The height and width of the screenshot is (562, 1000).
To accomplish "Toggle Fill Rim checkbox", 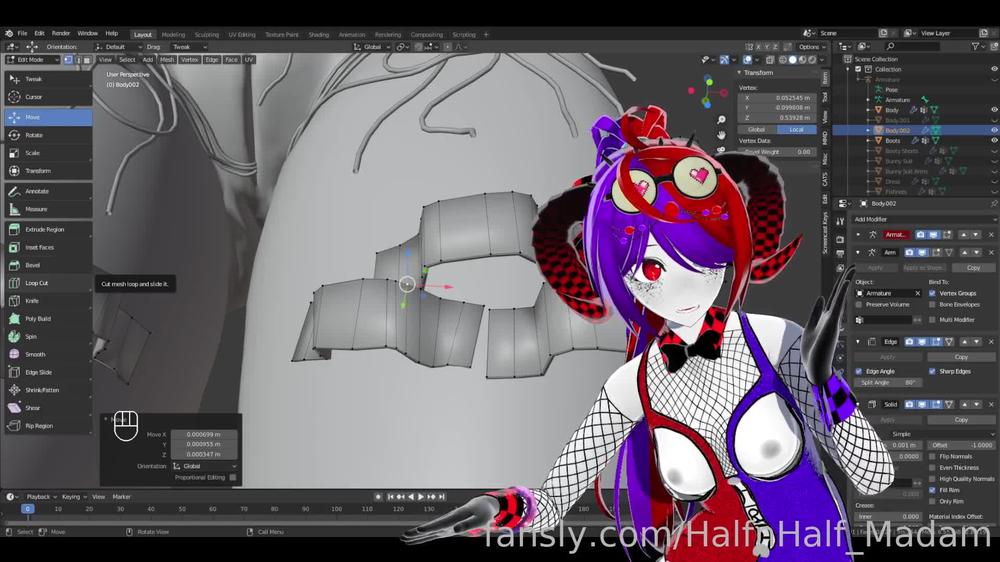I will click(x=932, y=491).
